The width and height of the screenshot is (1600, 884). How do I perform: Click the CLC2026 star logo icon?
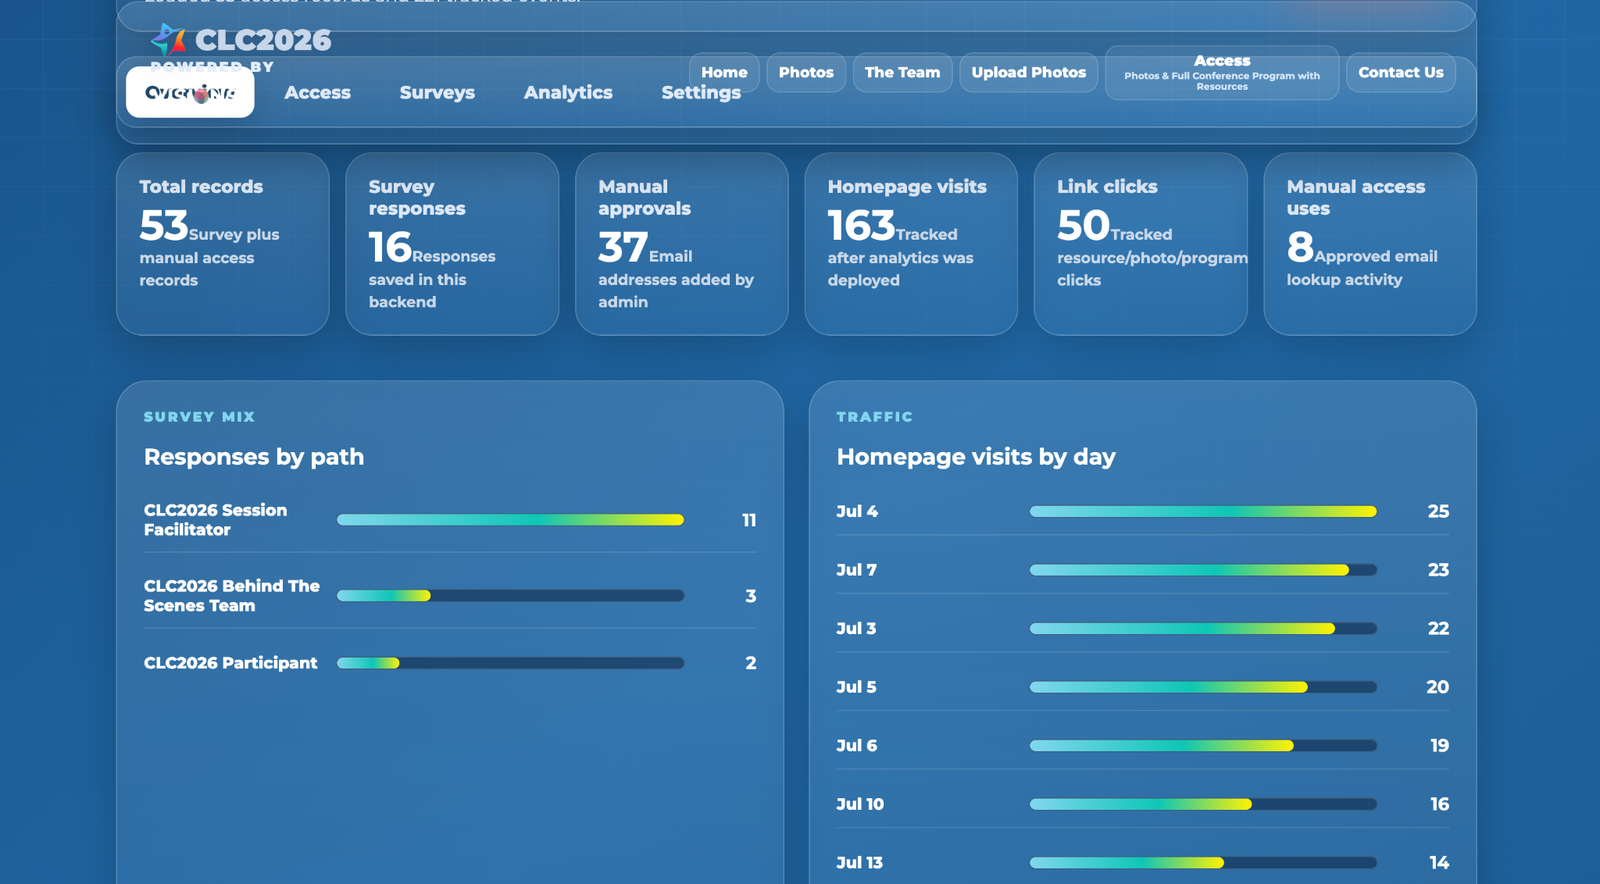(x=168, y=40)
